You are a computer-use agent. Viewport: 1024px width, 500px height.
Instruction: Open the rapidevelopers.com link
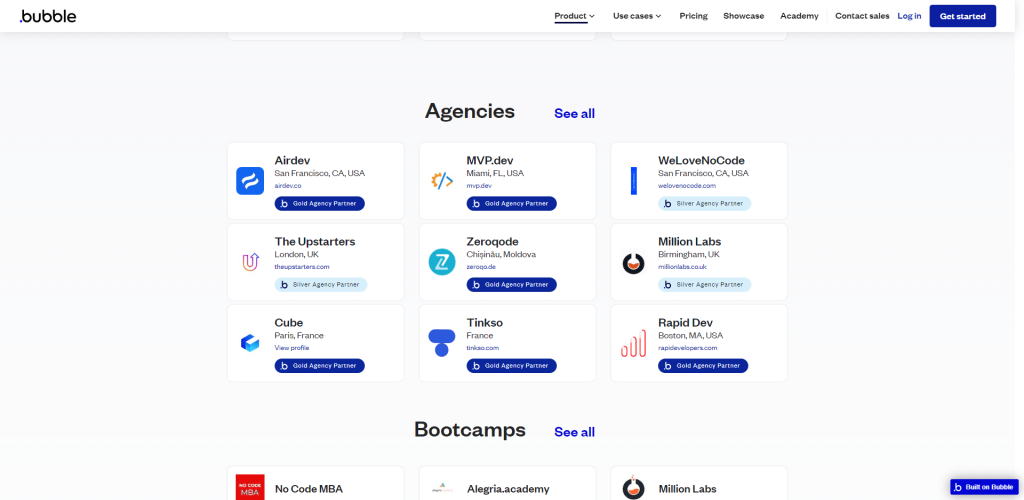coord(688,348)
